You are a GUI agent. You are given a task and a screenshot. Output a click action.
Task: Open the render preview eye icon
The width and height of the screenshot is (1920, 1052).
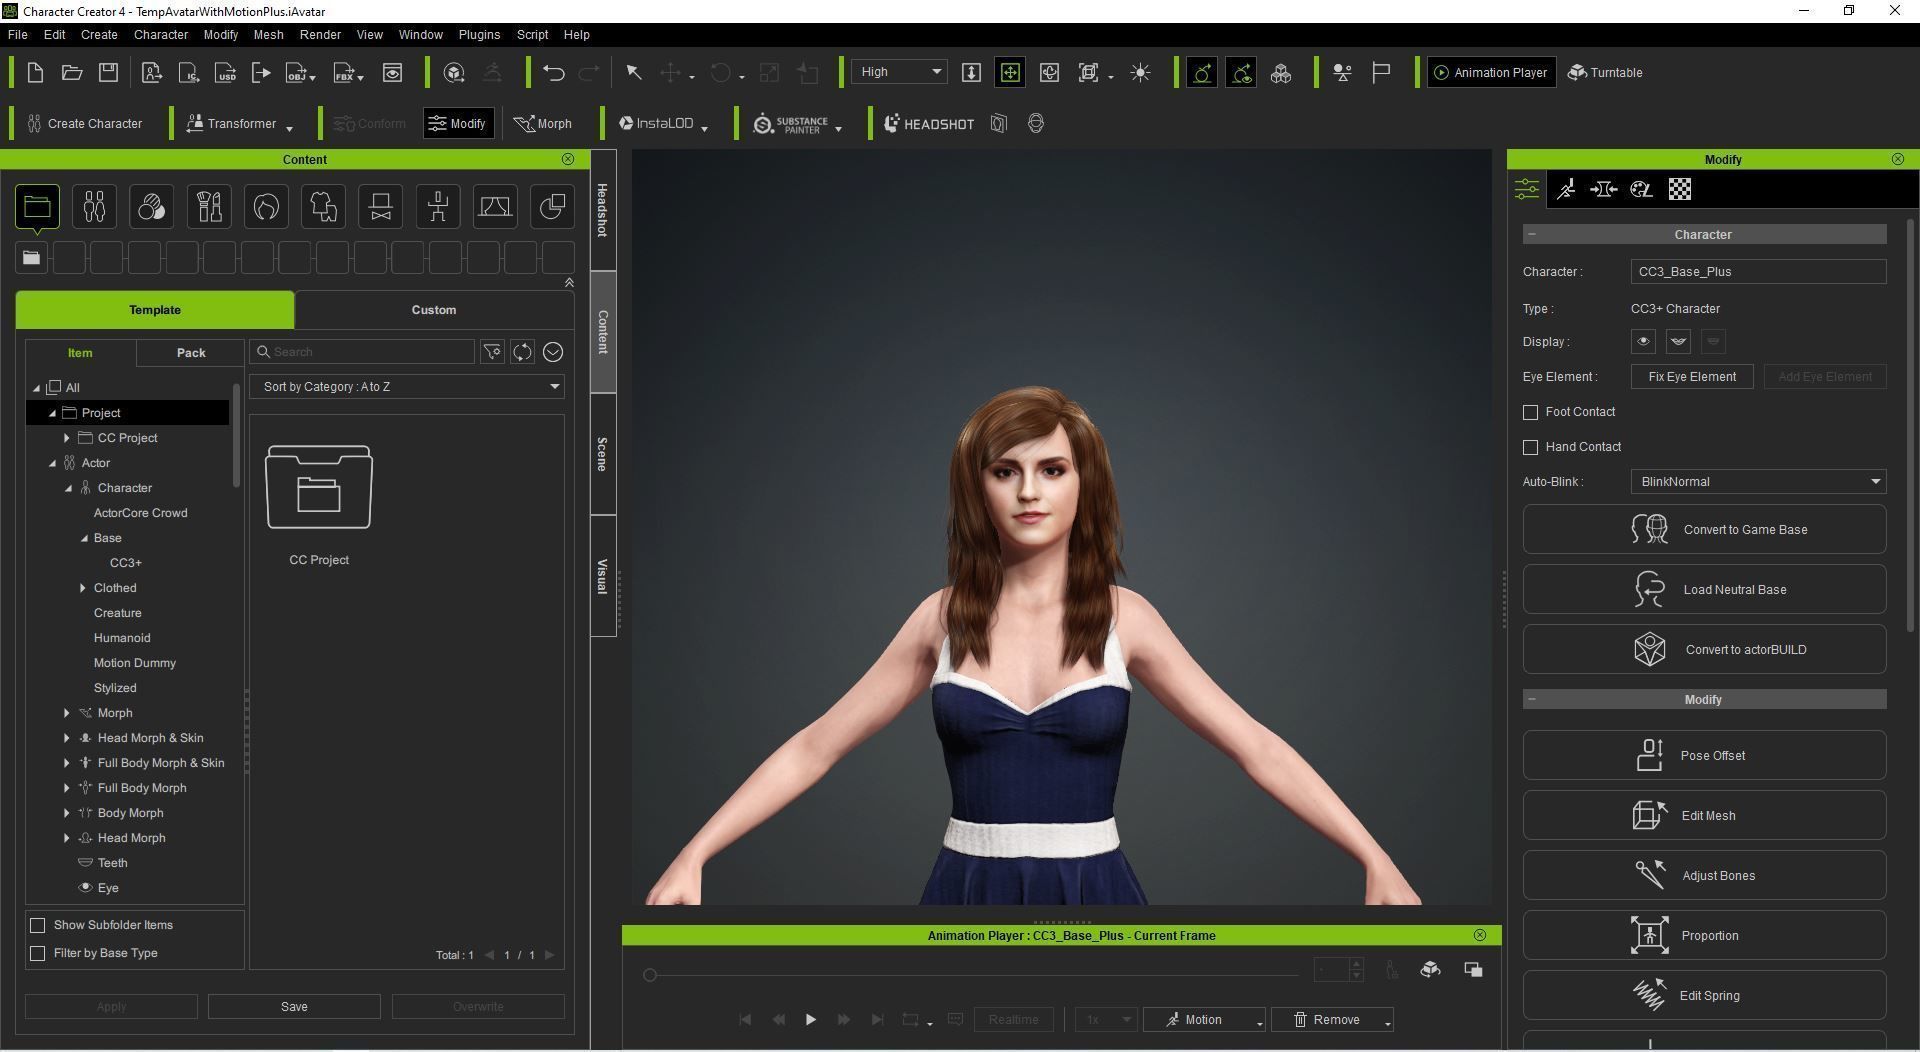click(x=393, y=72)
